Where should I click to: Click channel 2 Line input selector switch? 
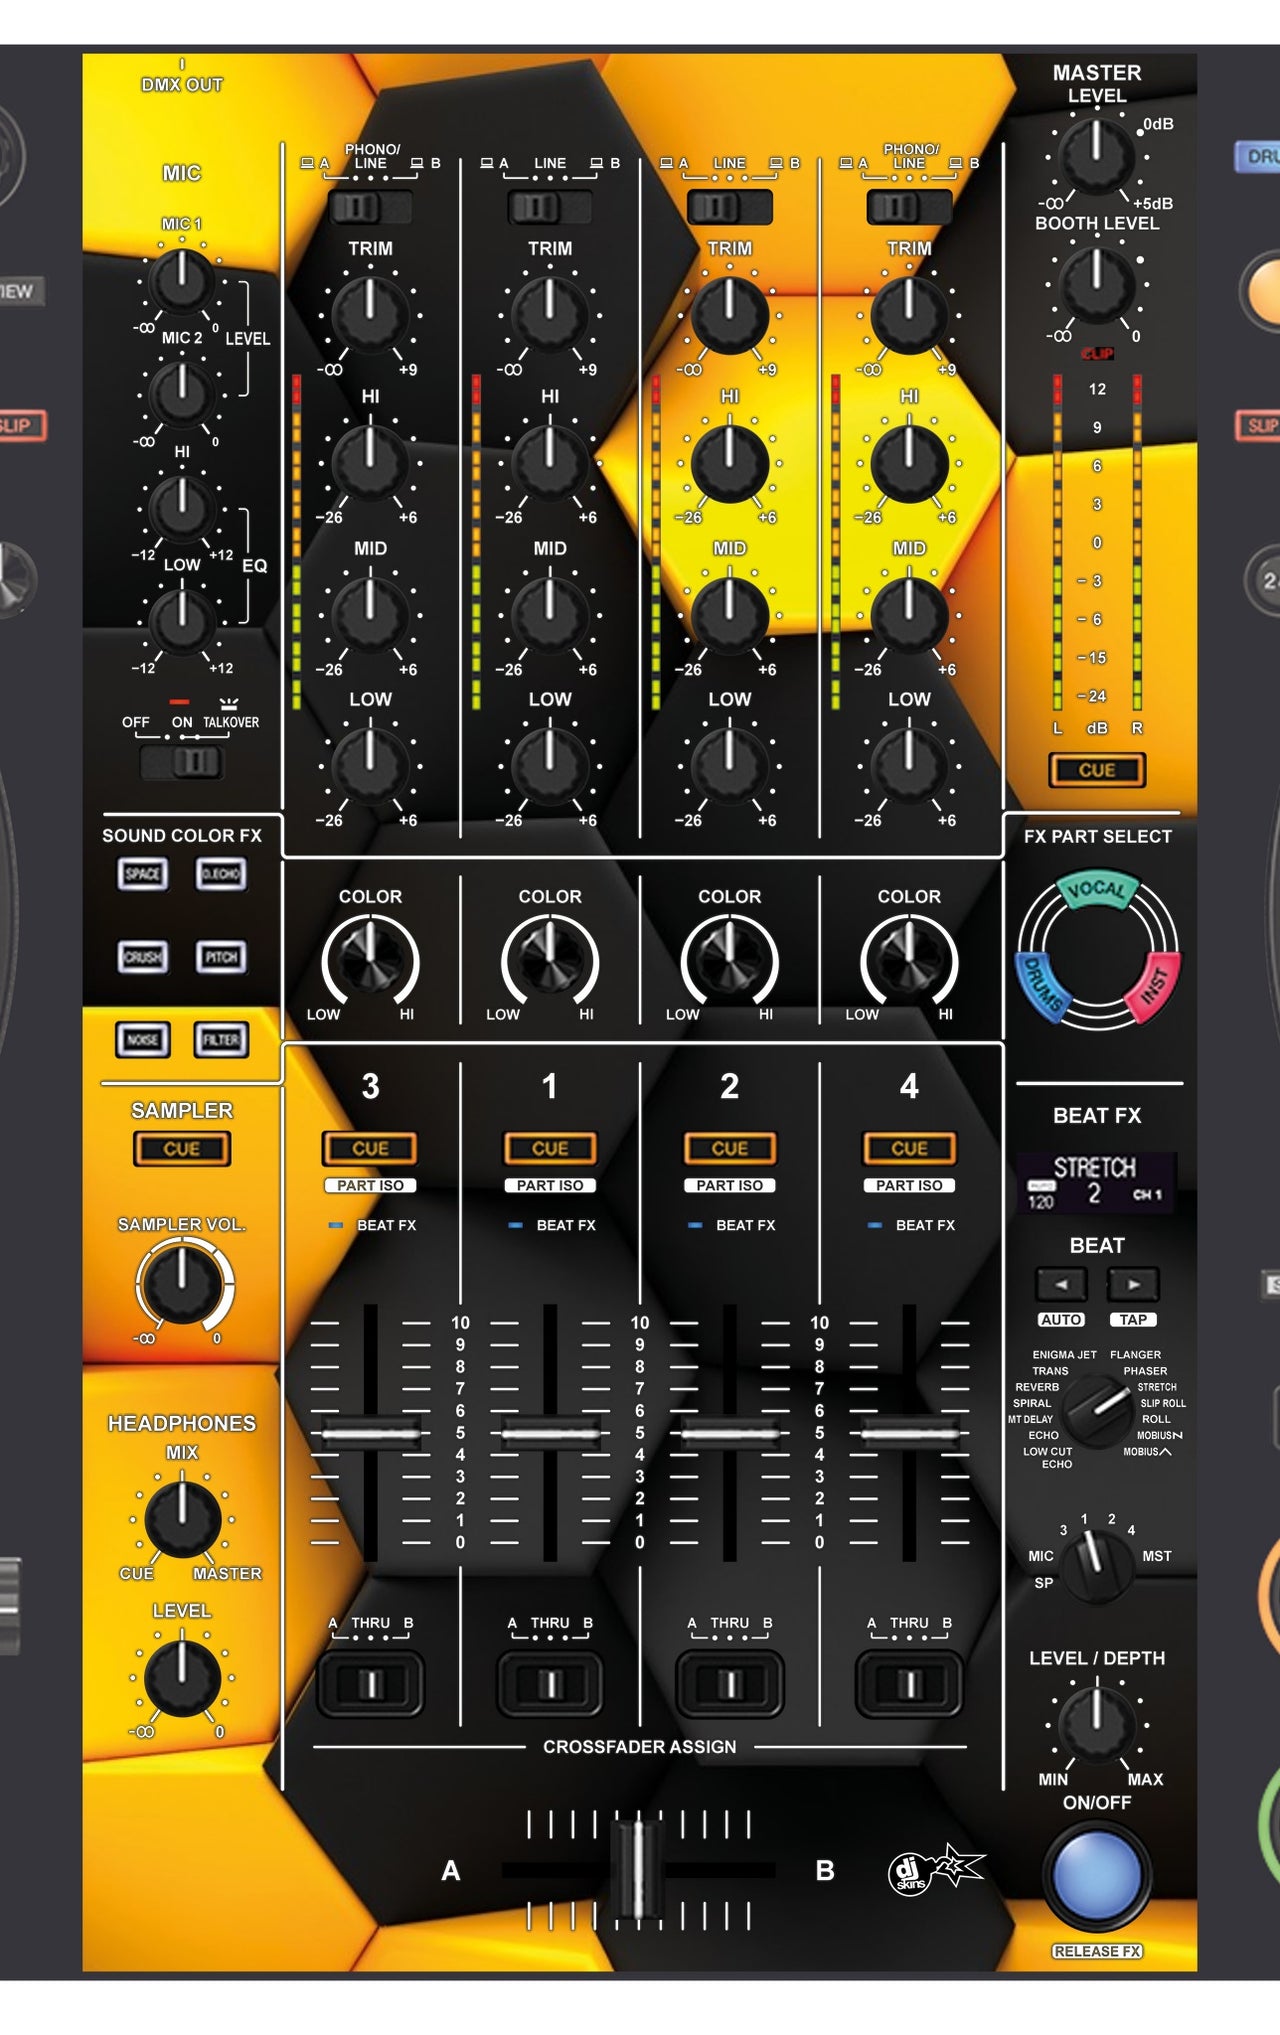[x=730, y=207]
